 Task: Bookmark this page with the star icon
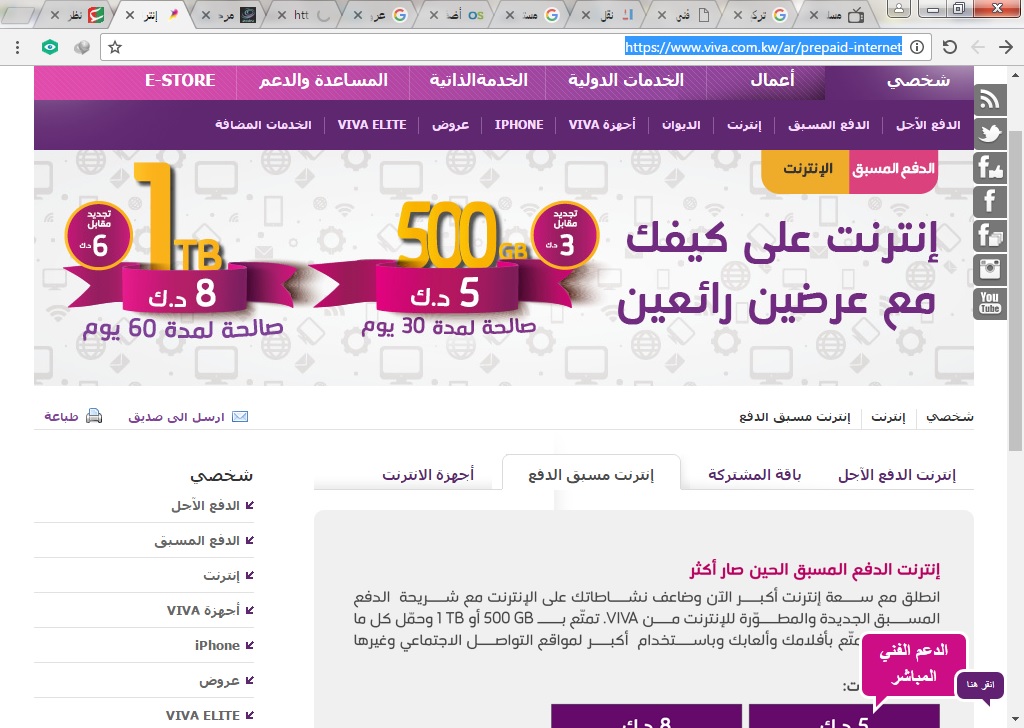click(115, 47)
